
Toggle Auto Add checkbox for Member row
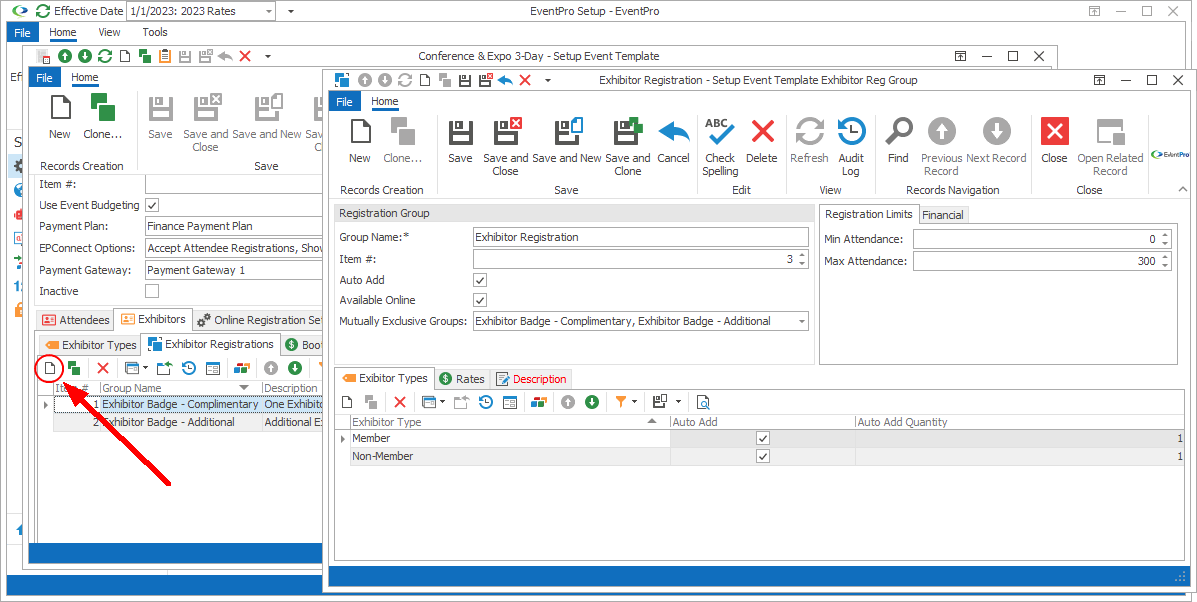762,438
